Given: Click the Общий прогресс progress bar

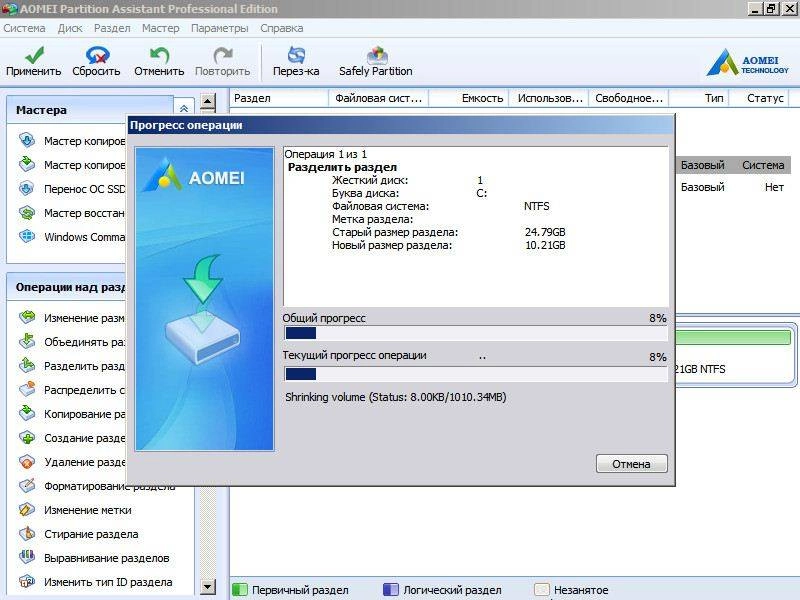Looking at the screenshot, I should (x=476, y=333).
